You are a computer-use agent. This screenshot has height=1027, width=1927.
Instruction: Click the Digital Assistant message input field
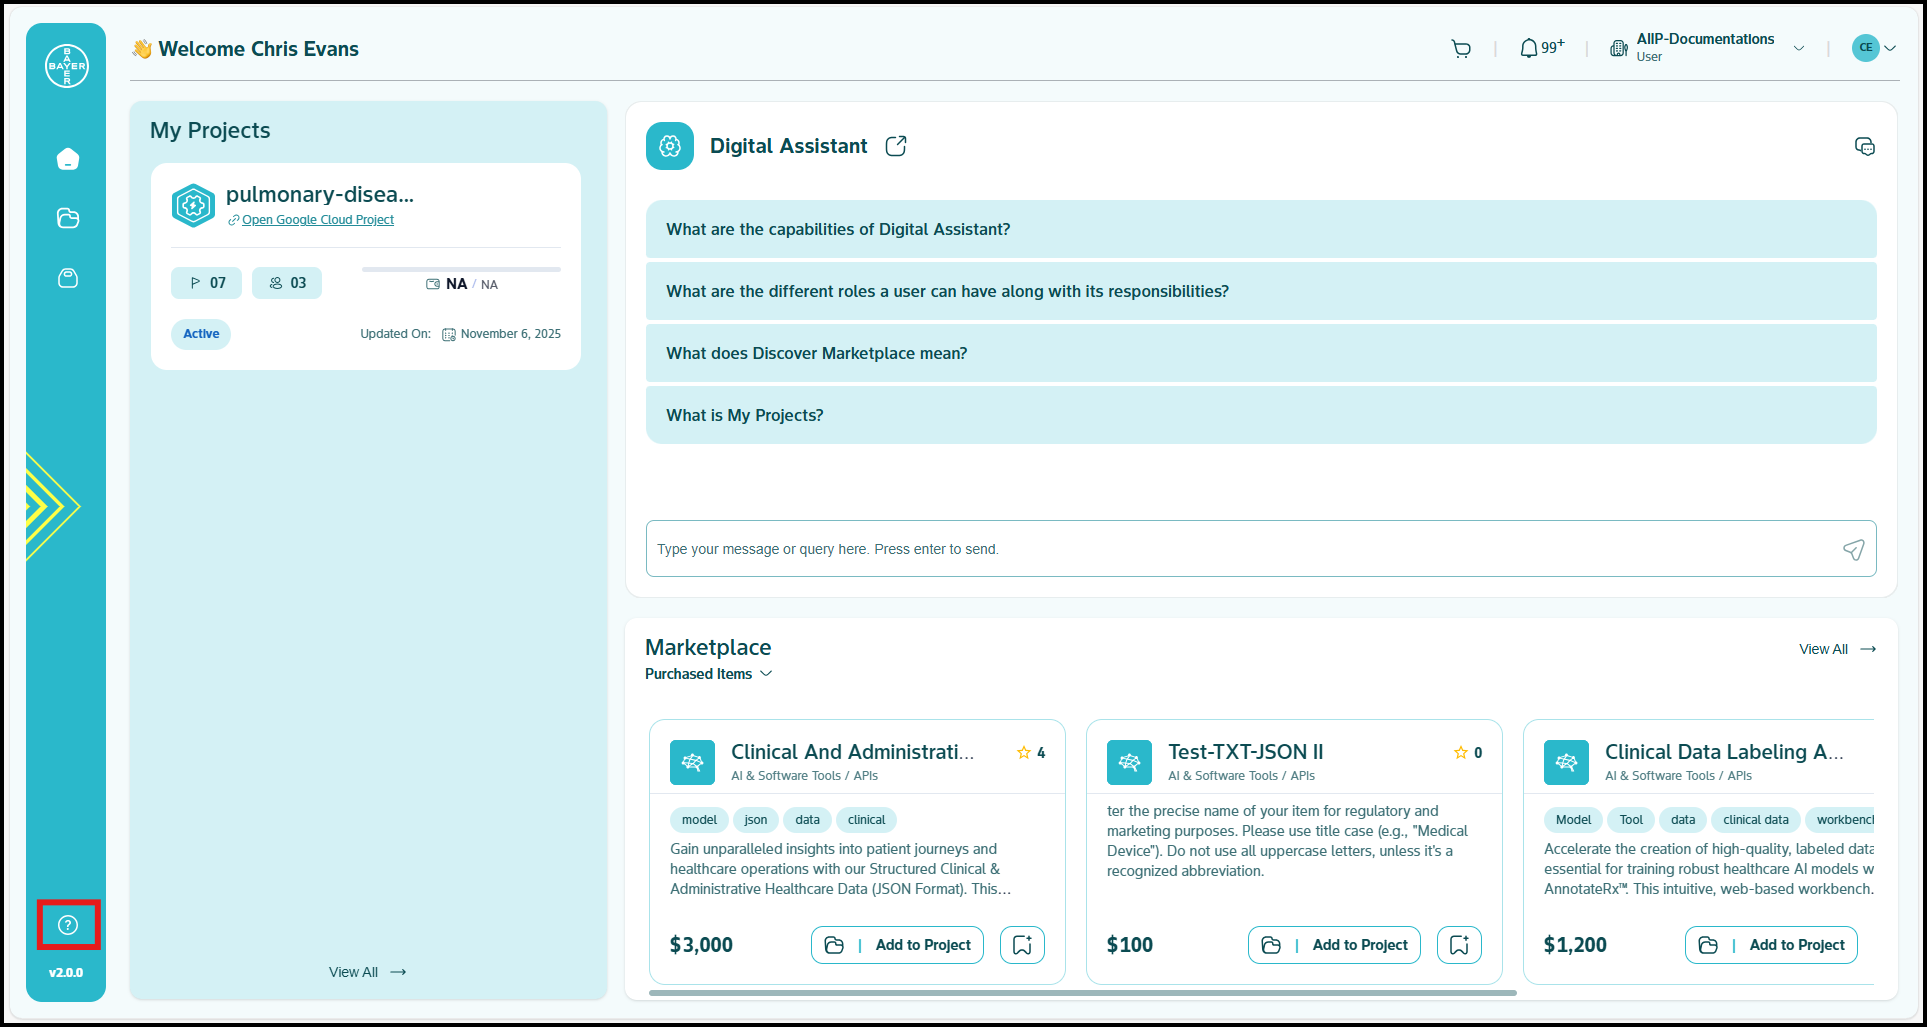(1240, 549)
